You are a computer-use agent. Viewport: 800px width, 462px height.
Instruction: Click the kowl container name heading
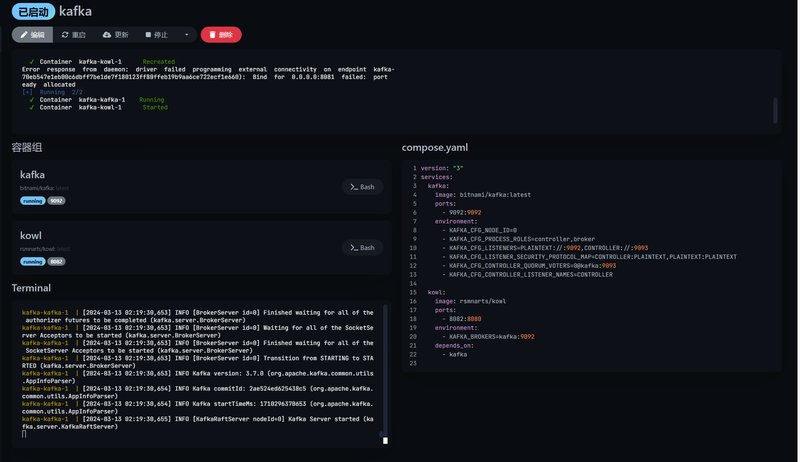coord(30,235)
